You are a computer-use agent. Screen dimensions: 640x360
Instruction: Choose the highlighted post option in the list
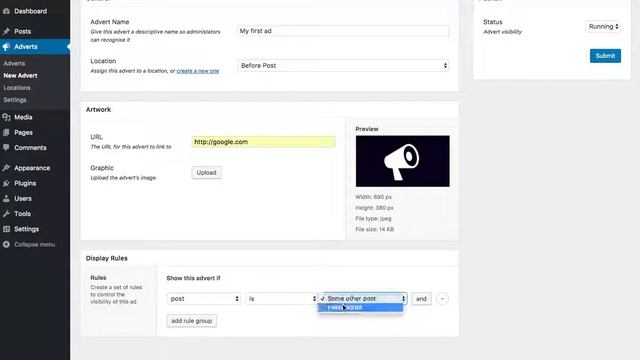click(x=360, y=307)
